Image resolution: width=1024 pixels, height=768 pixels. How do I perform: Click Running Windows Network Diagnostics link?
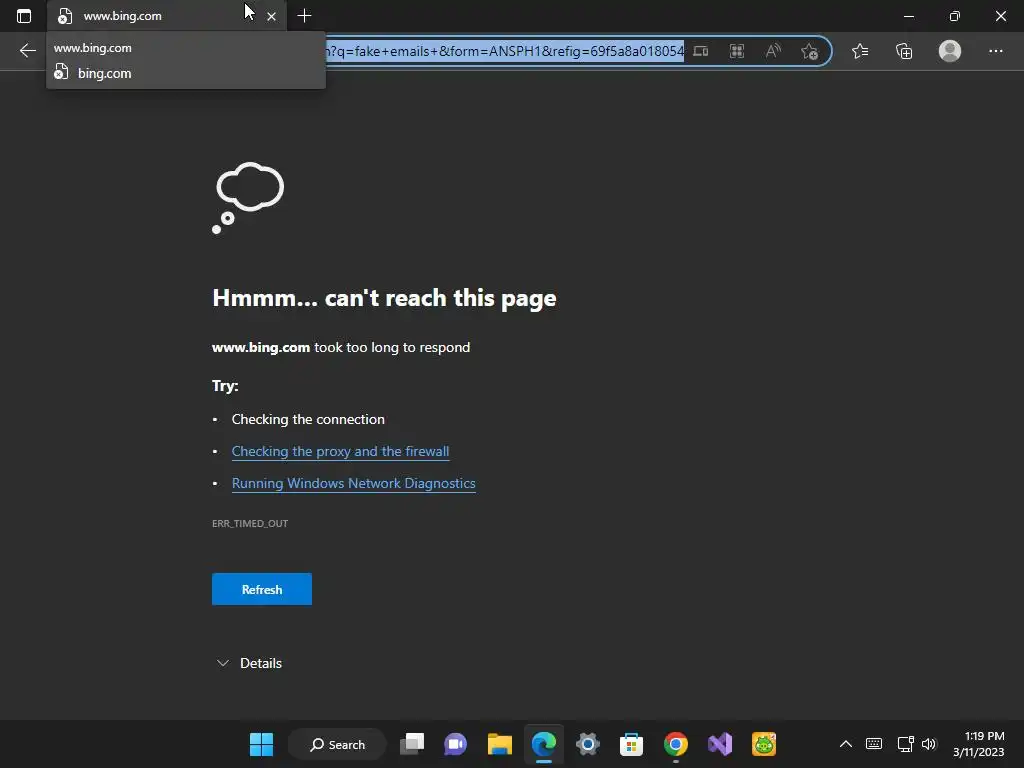click(353, 483)
